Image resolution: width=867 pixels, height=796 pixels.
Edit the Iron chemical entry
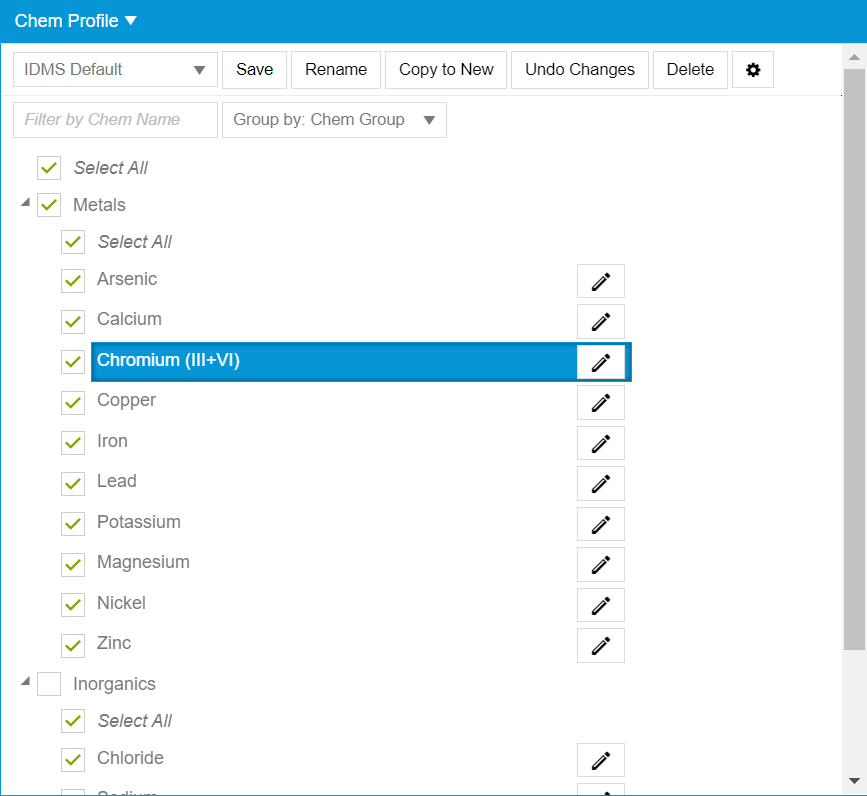pos(600,443)
